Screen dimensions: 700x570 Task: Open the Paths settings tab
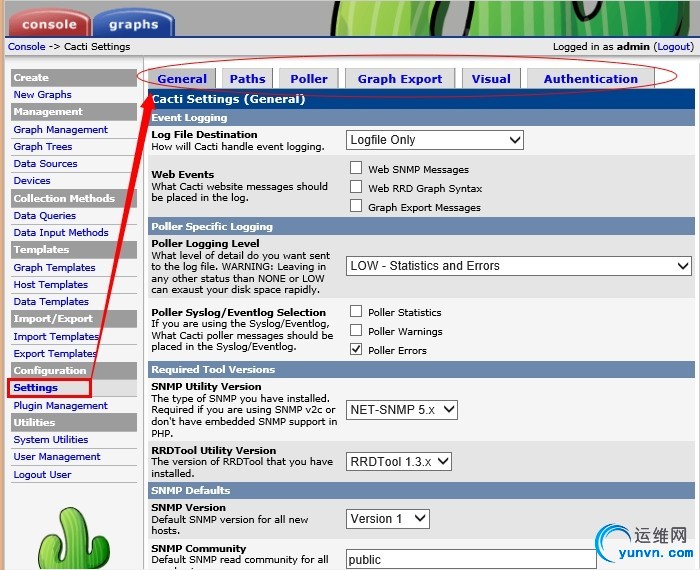pos(247,79)
